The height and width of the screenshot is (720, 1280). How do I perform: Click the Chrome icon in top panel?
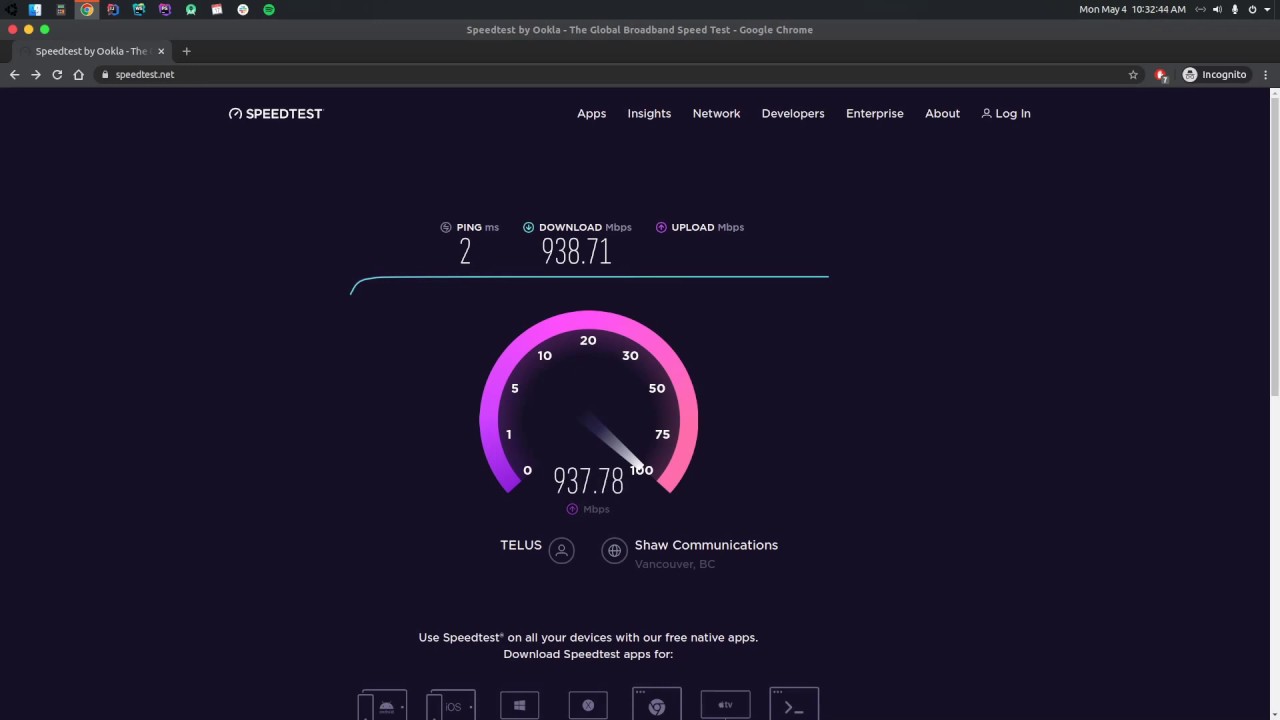[87, 10]
